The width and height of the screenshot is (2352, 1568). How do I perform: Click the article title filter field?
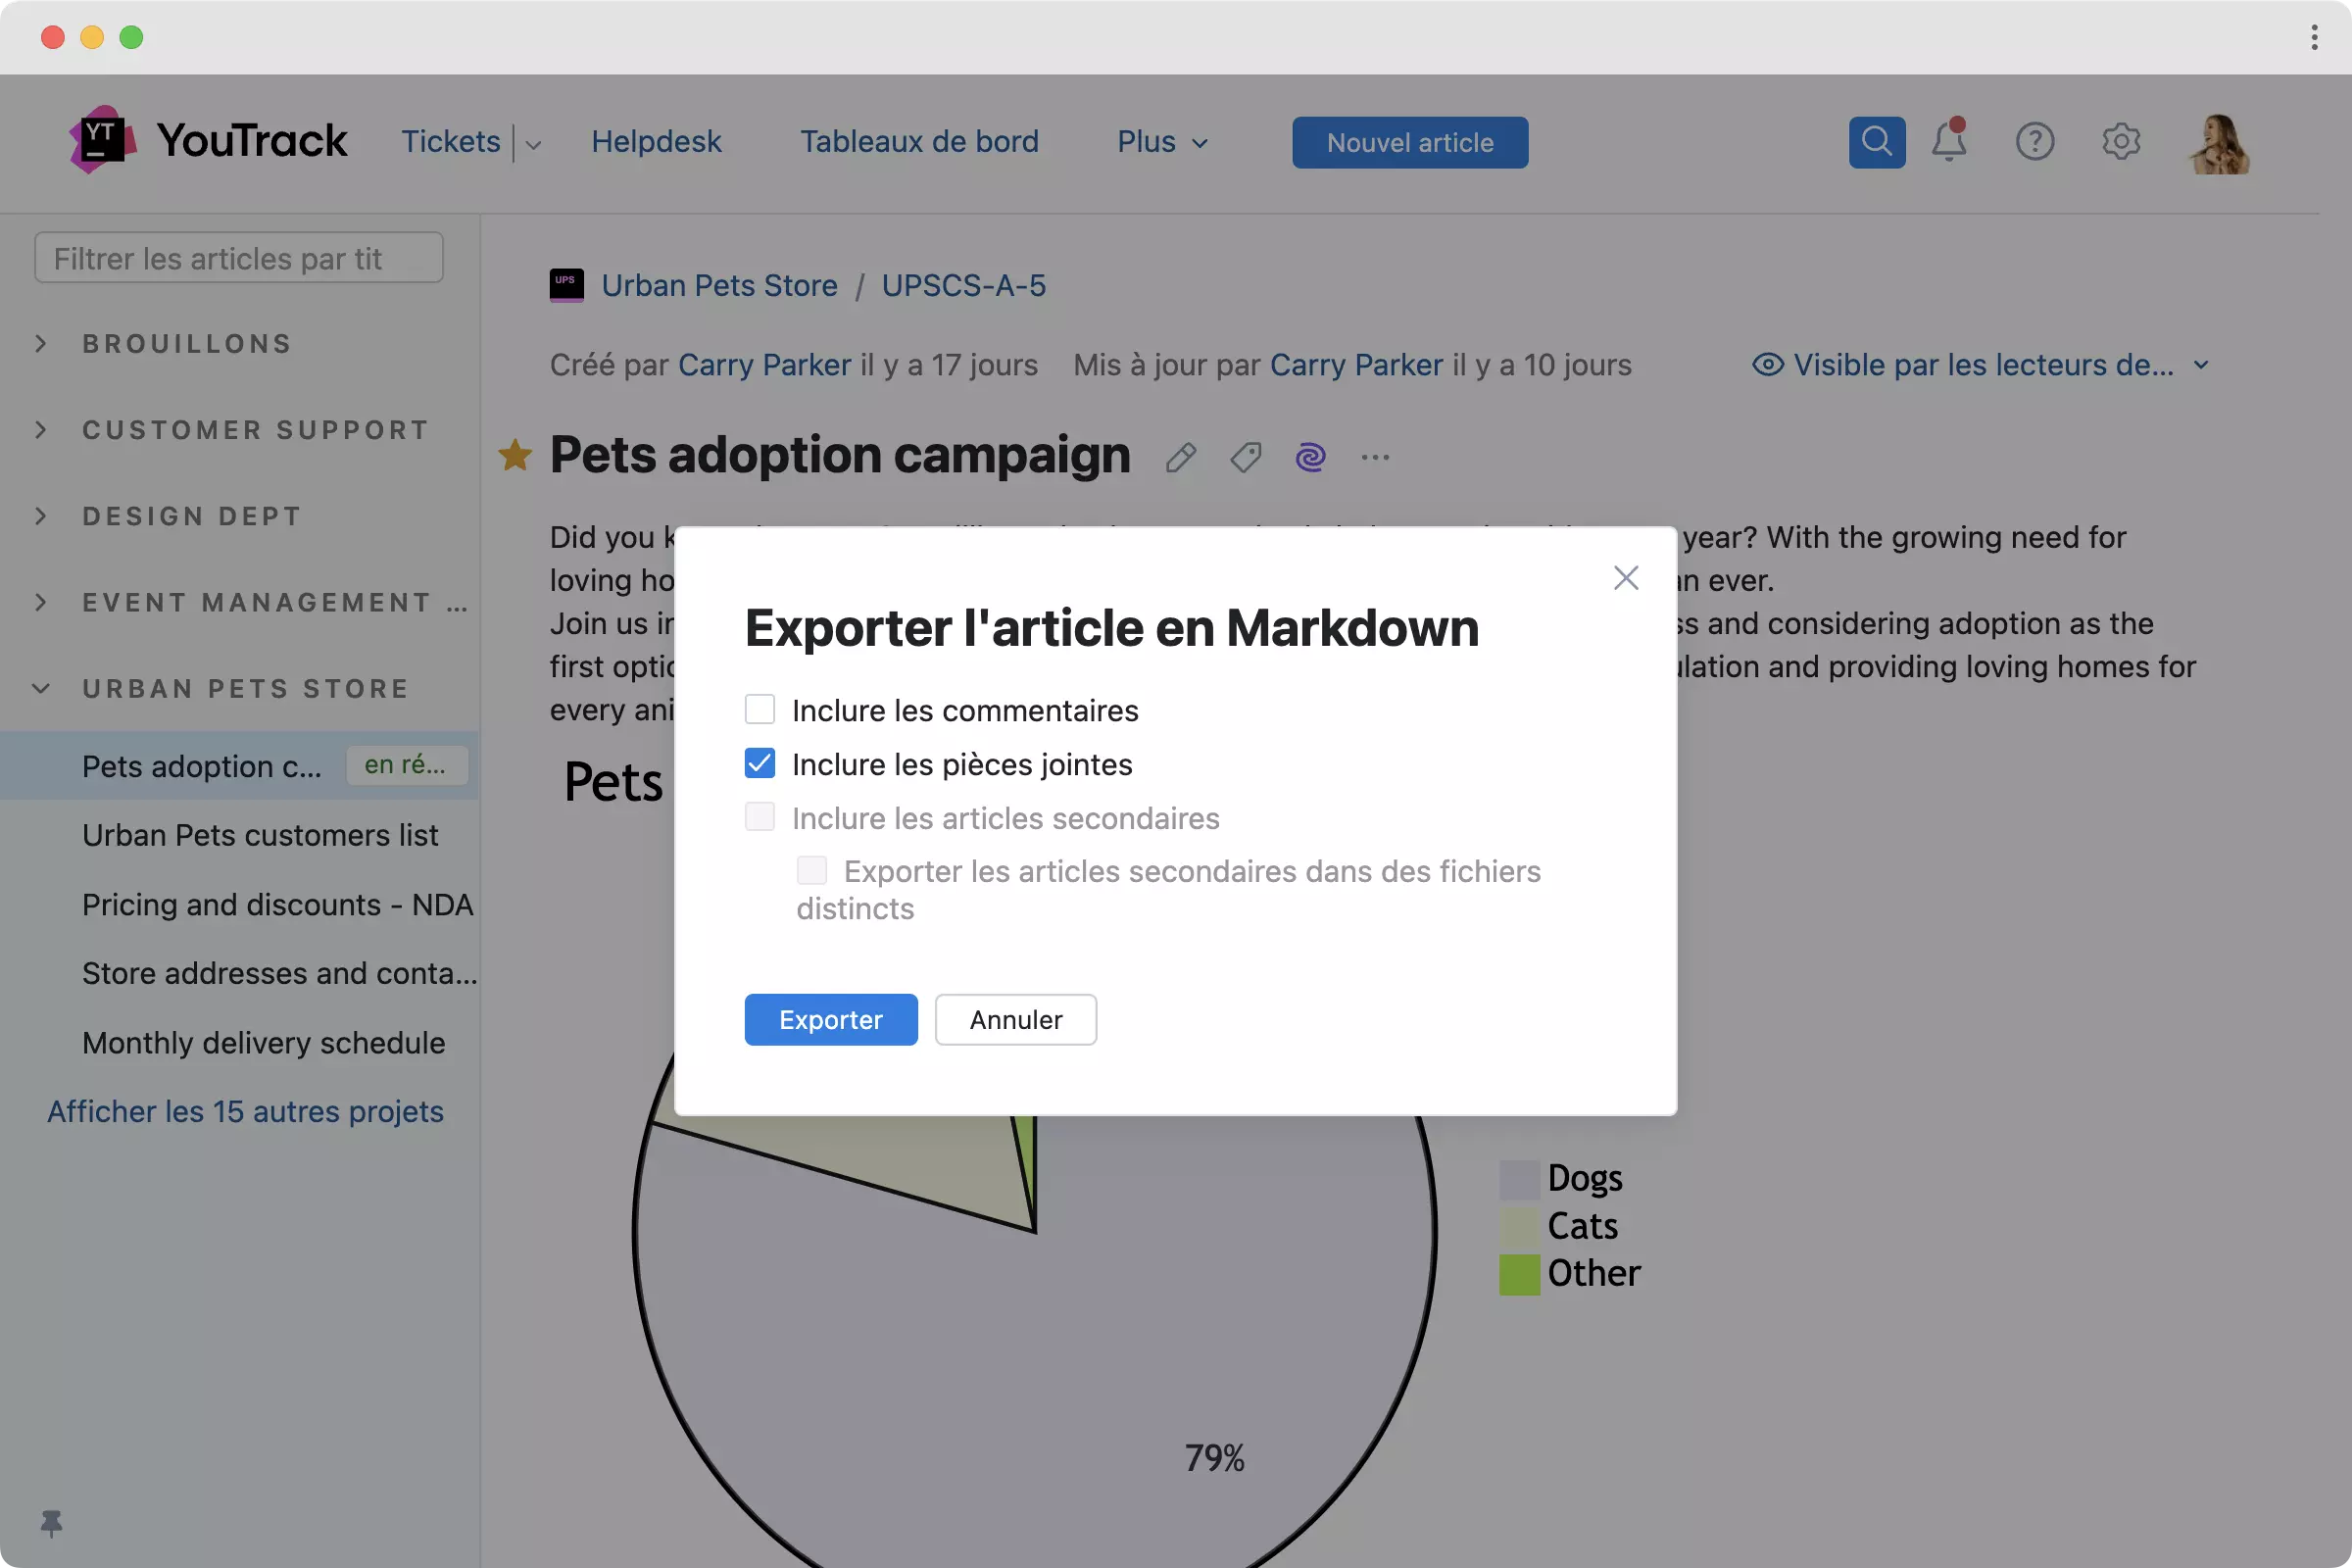click(x=238, y=259)
